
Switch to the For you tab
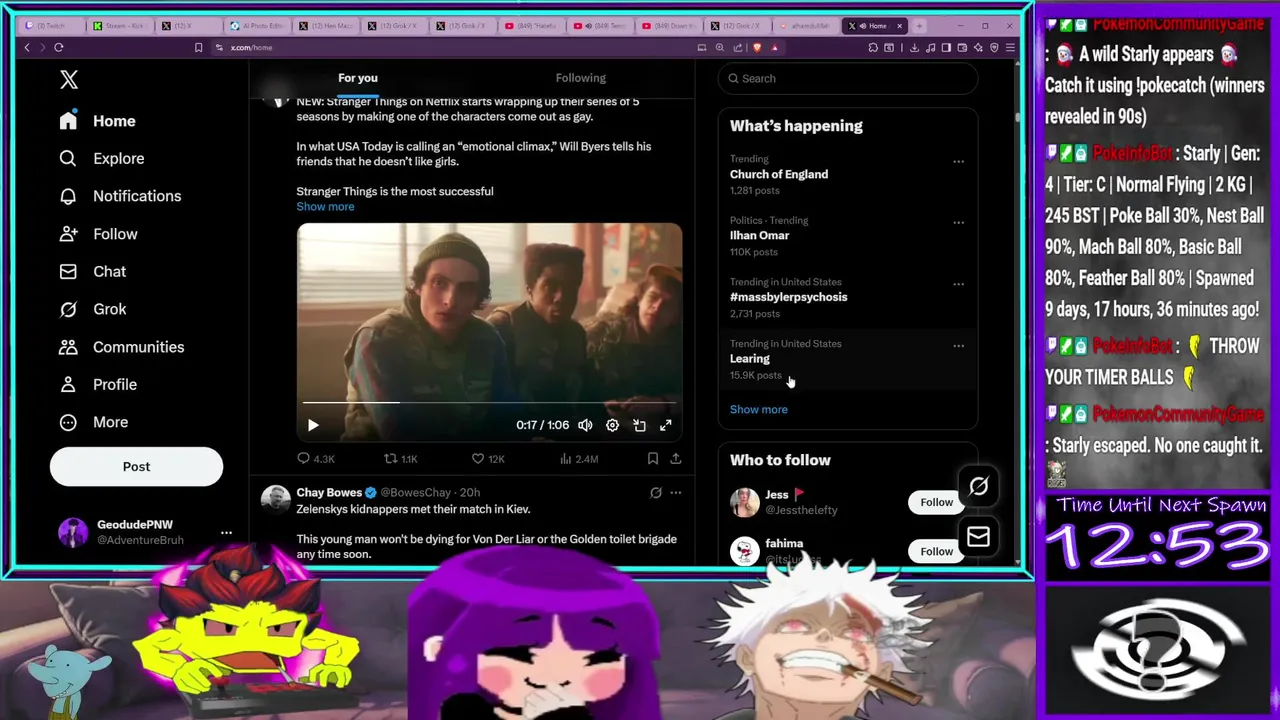point(358,78)
